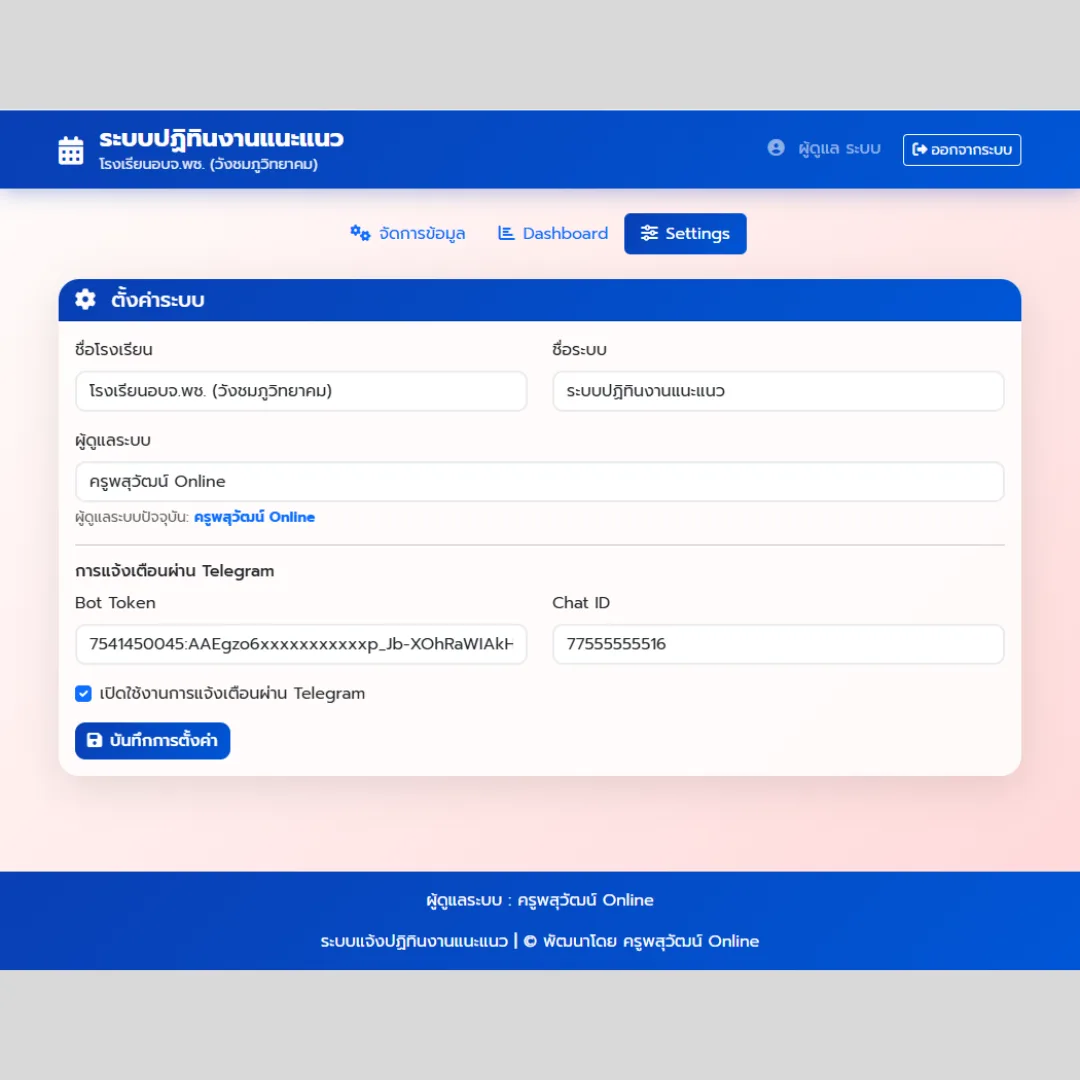The height and width of the screenshot is (1080, 1080).
Task: Click the ออกจากระบบ logout button
Action: pyautogui.click(x=962, y=149)
